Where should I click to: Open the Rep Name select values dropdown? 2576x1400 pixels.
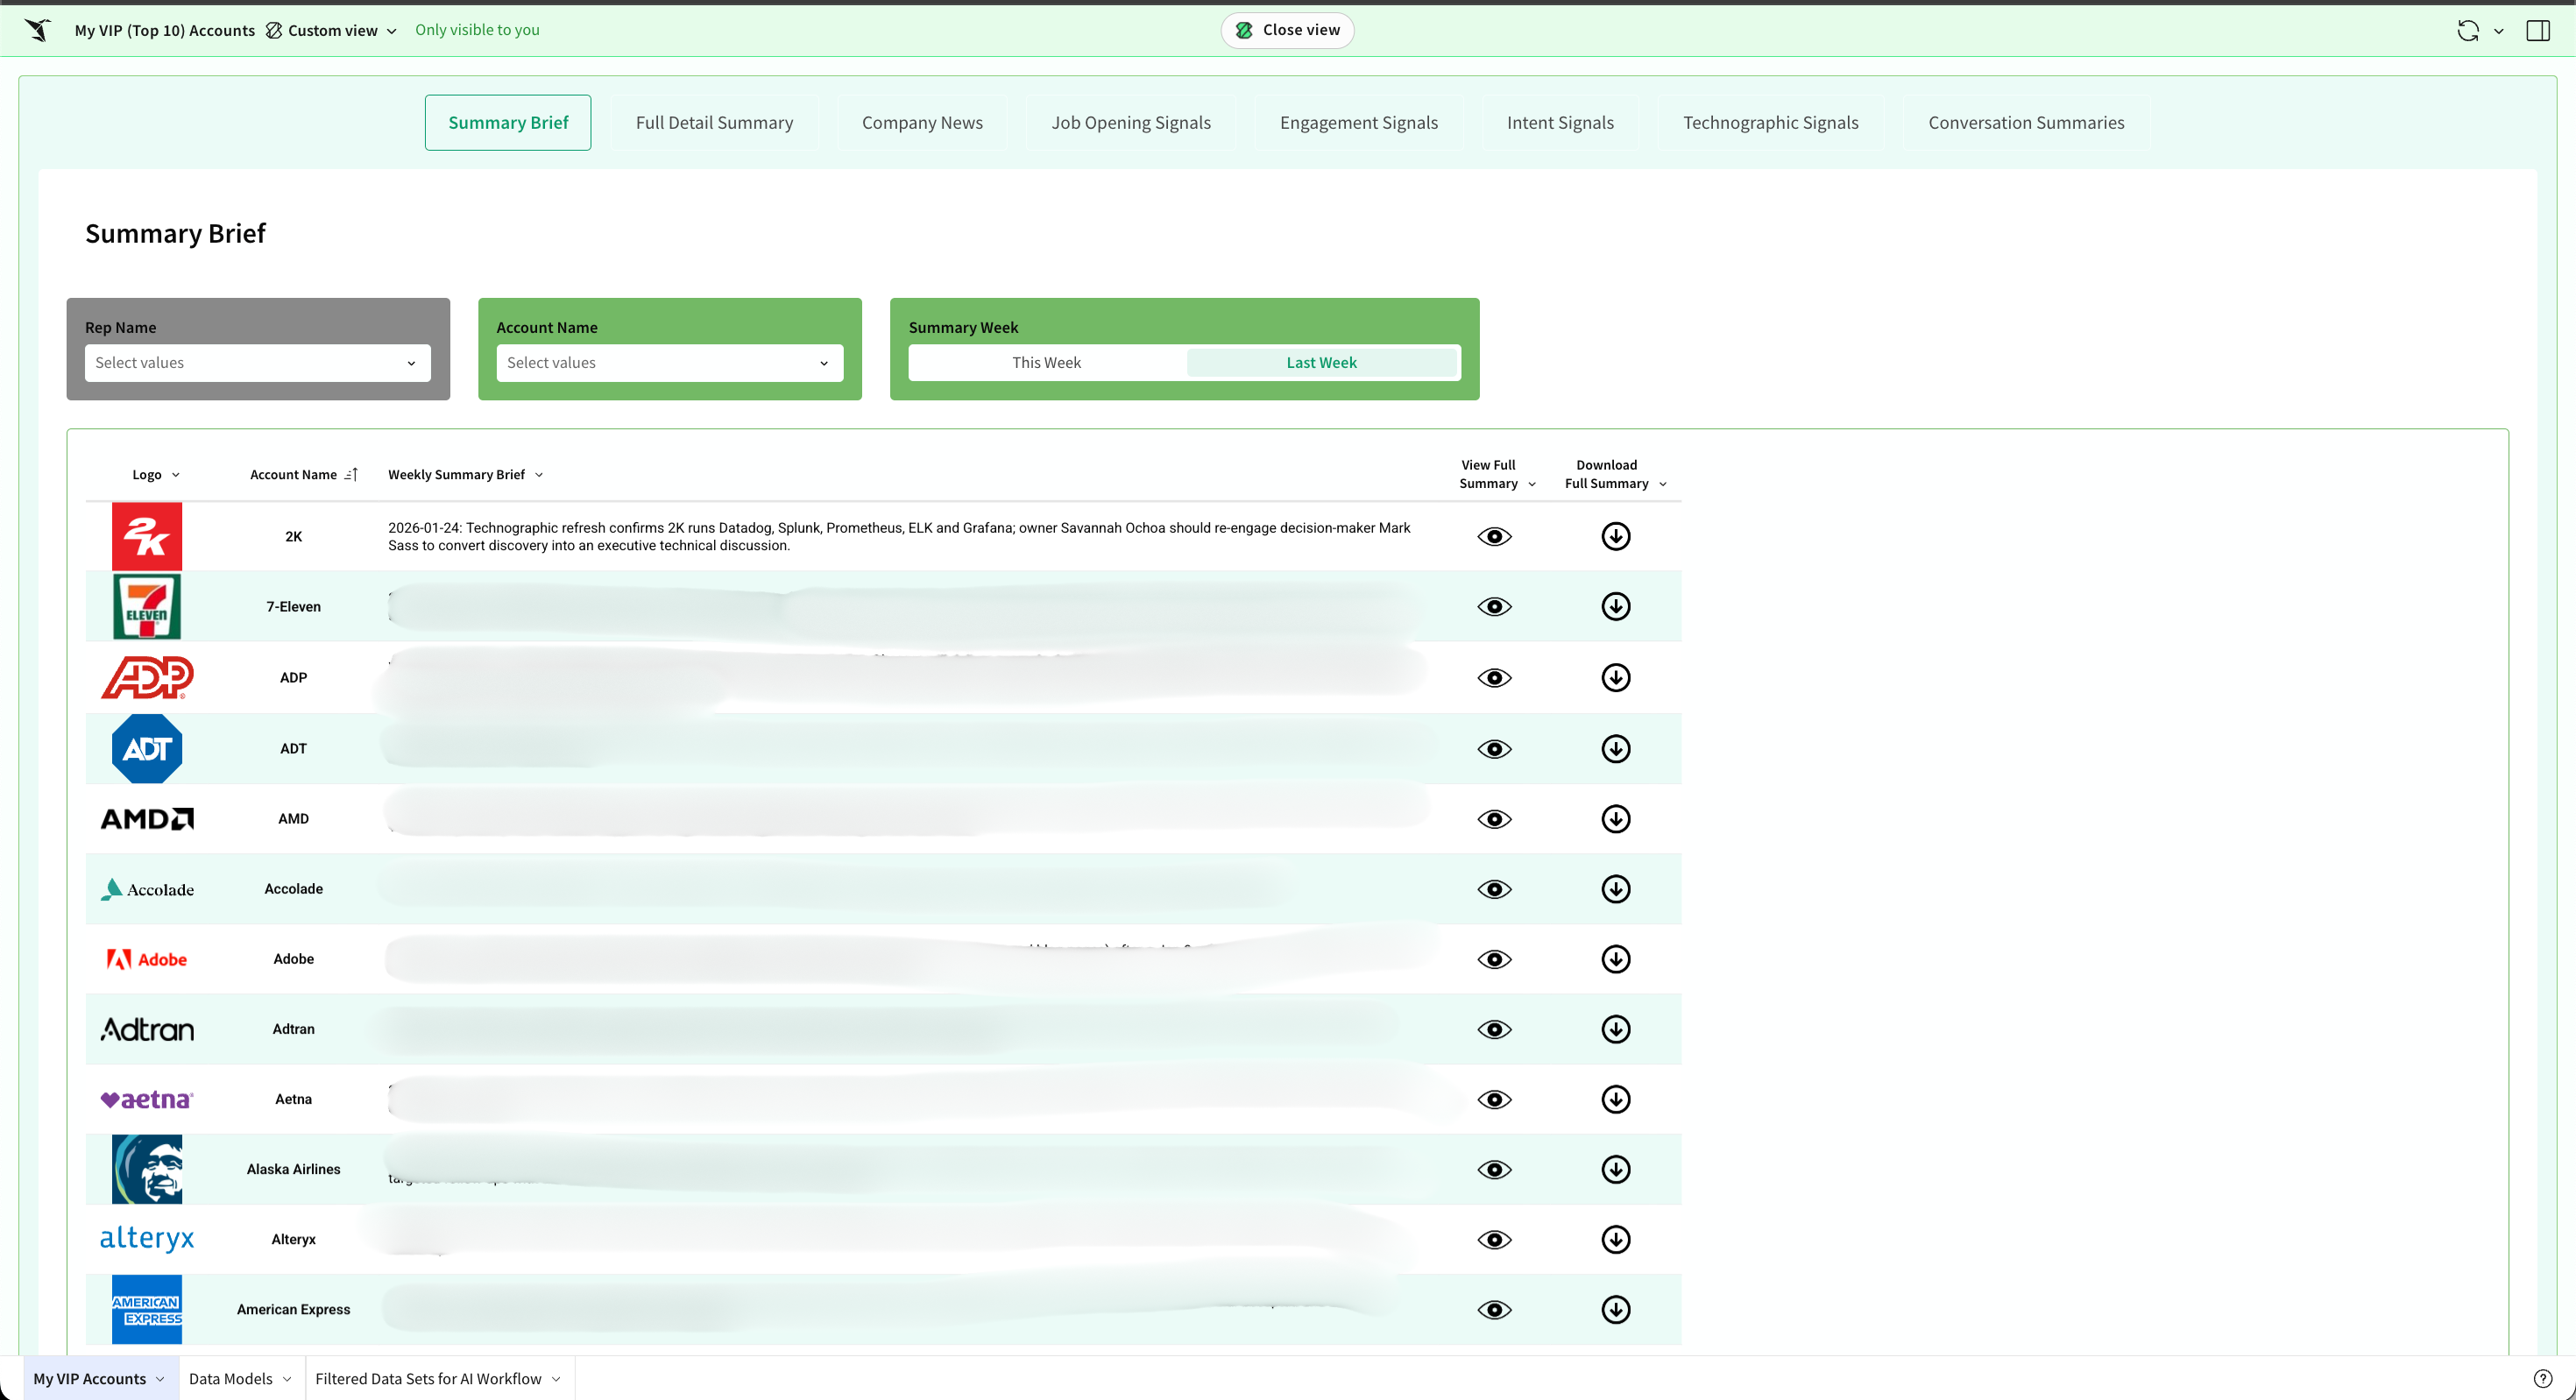[256, 362]
